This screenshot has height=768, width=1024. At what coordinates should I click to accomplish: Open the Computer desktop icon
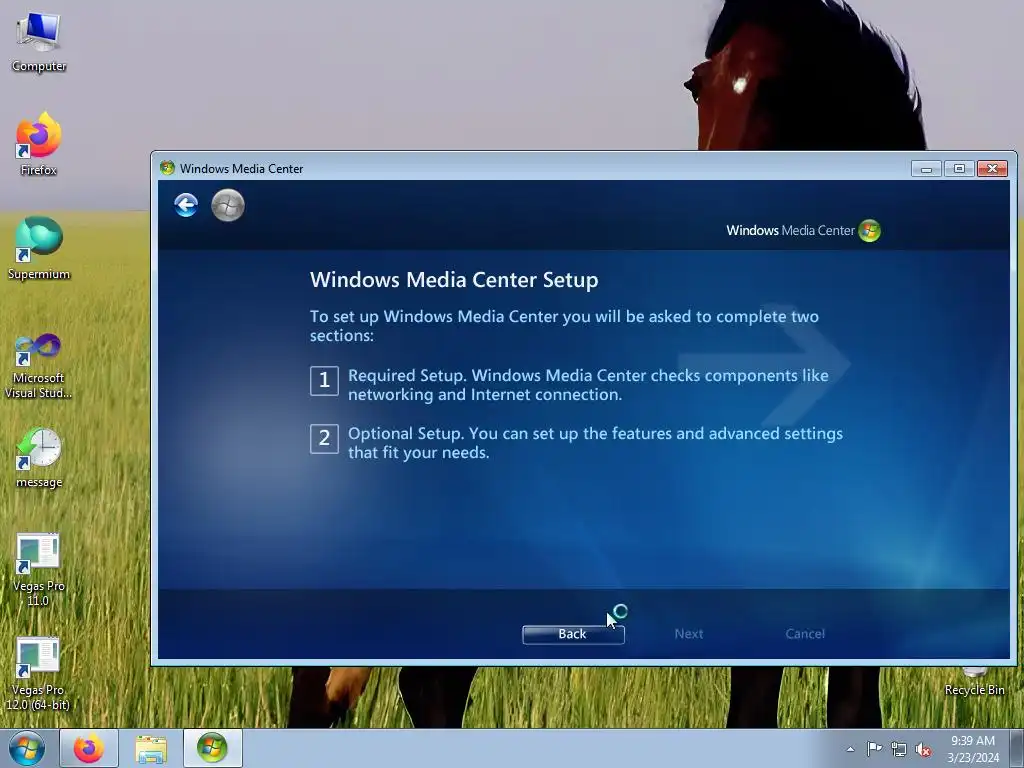coord(39,42)
